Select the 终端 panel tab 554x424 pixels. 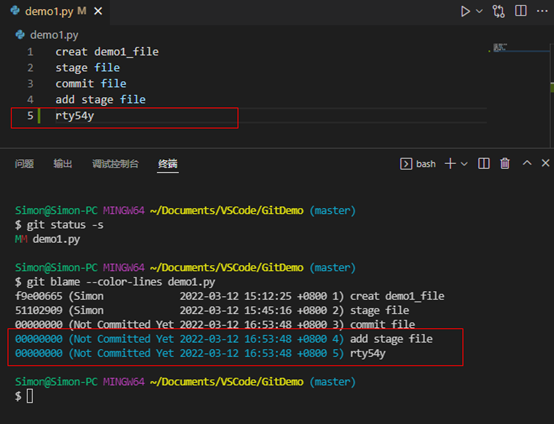click(168, 164)
